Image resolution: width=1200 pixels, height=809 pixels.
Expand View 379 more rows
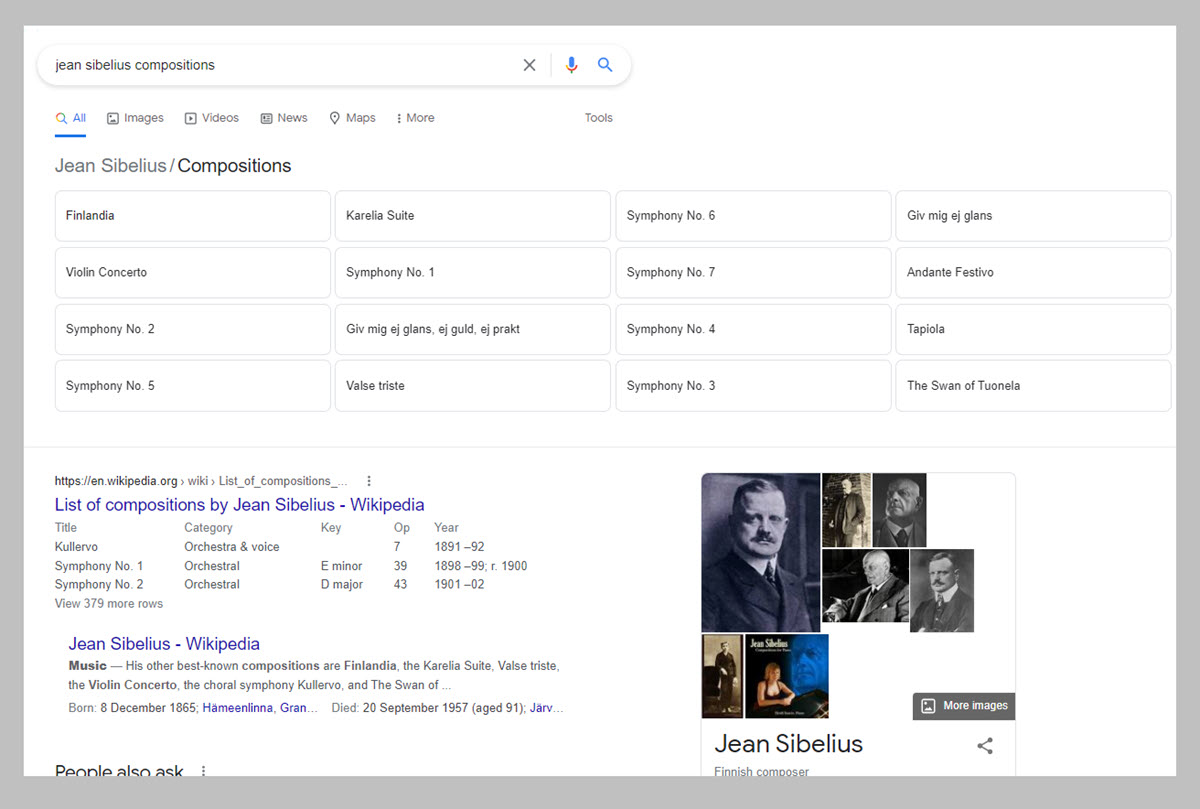pyautogui.click(x=109, y=604)
